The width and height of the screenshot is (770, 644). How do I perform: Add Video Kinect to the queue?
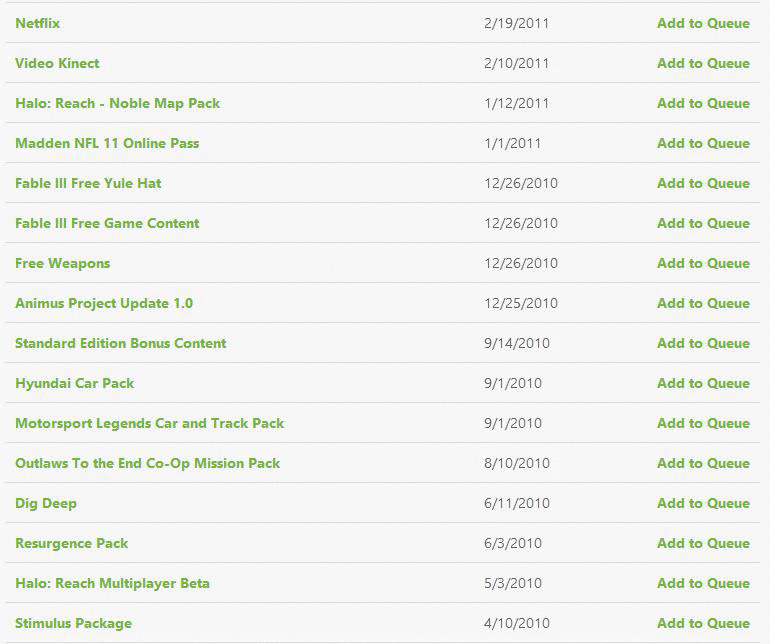pyautogui.click(x=703, y=63)
